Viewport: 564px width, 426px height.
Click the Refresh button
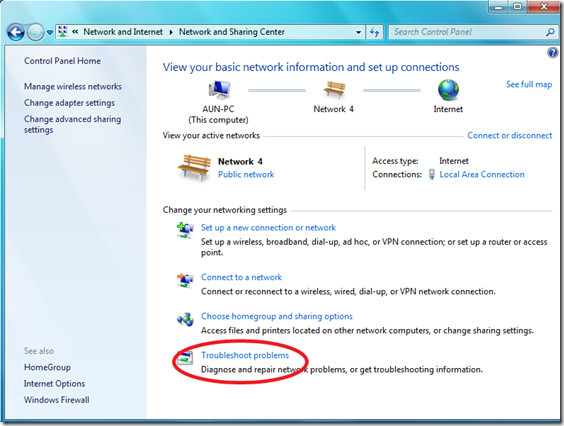[x=374, y=32]
